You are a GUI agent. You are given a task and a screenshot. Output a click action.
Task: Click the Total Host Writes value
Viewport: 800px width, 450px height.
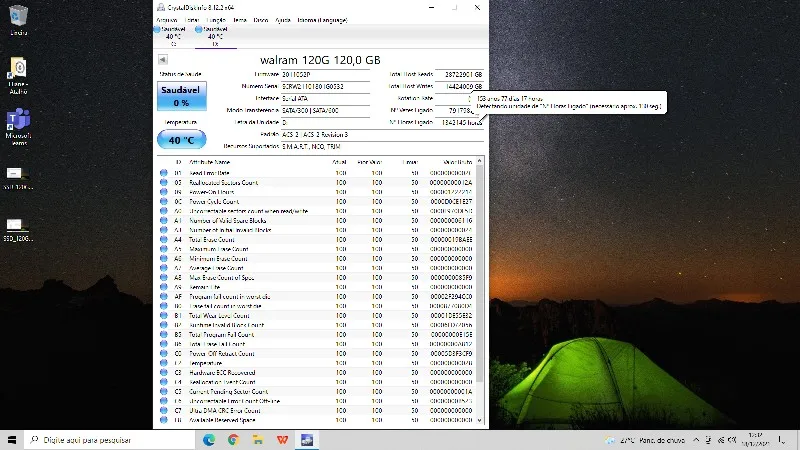click(x=459, y=87)
